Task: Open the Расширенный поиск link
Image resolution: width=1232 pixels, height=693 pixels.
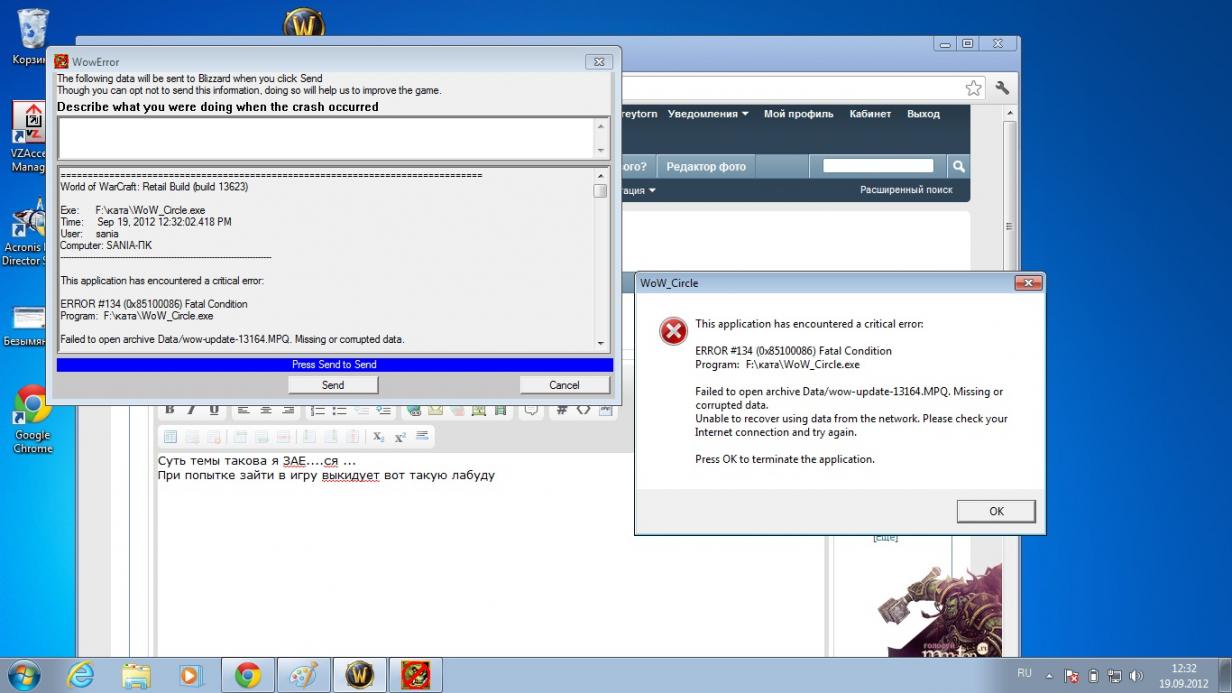Action: [x=906, y=190]
